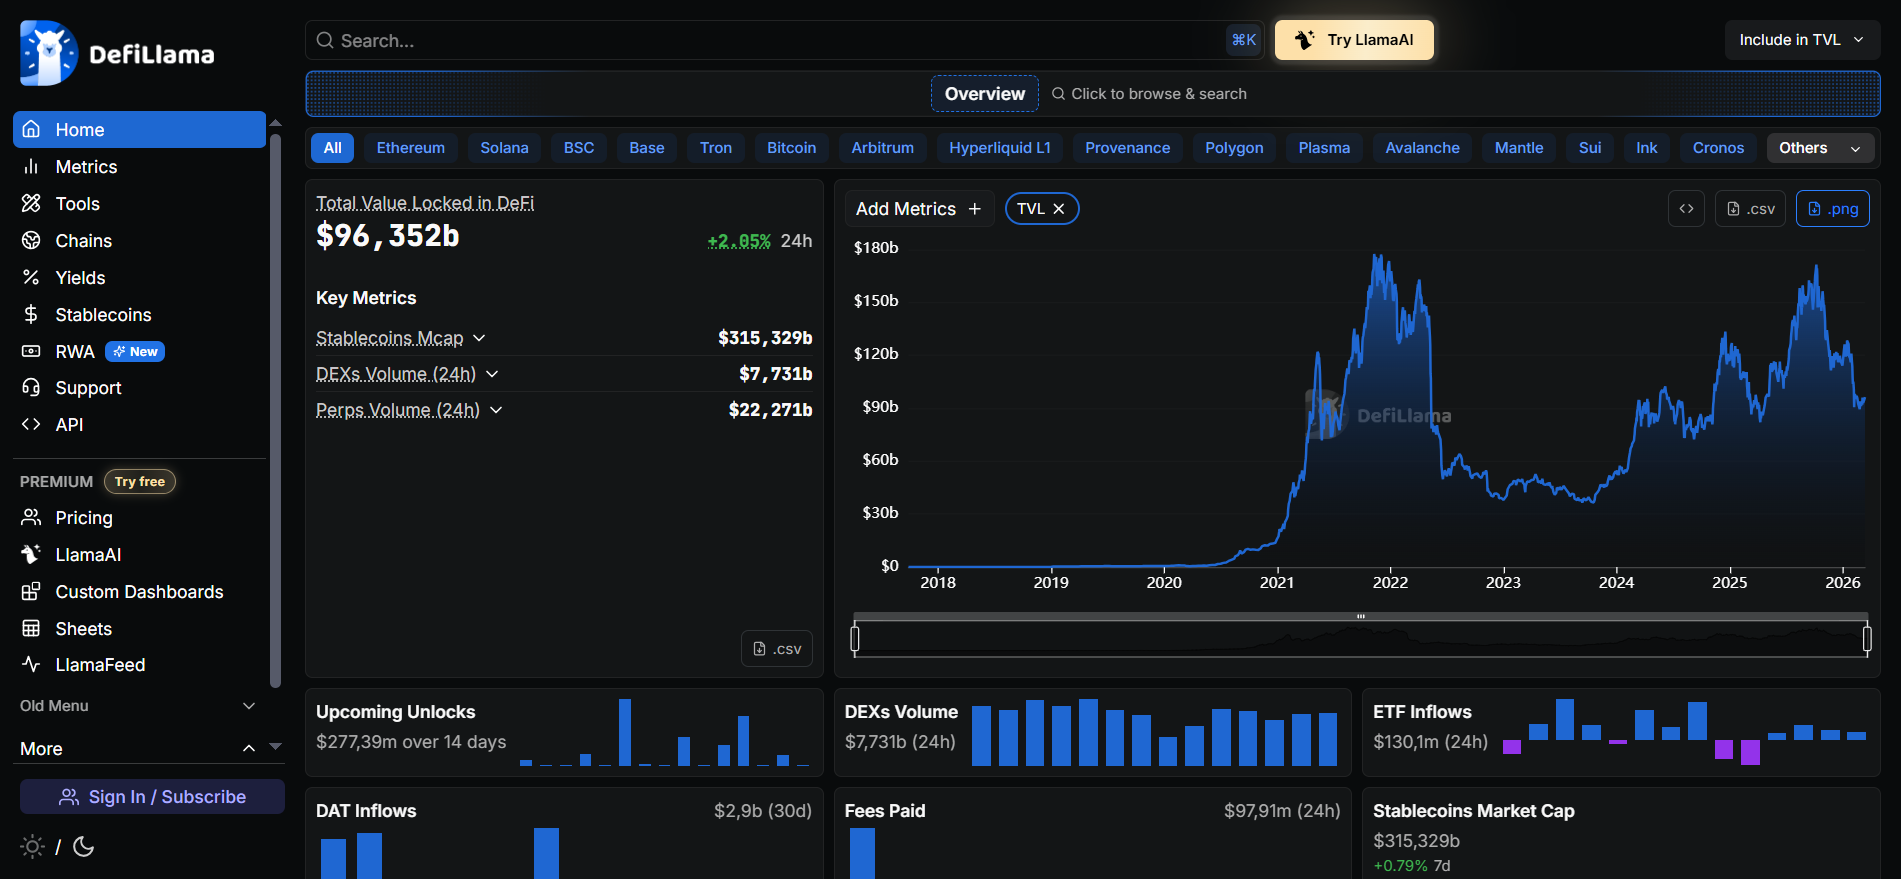Click the RWA icon in sidebar
The width and height of the screenshot is (1901, 879).
[x=31, y=351]
